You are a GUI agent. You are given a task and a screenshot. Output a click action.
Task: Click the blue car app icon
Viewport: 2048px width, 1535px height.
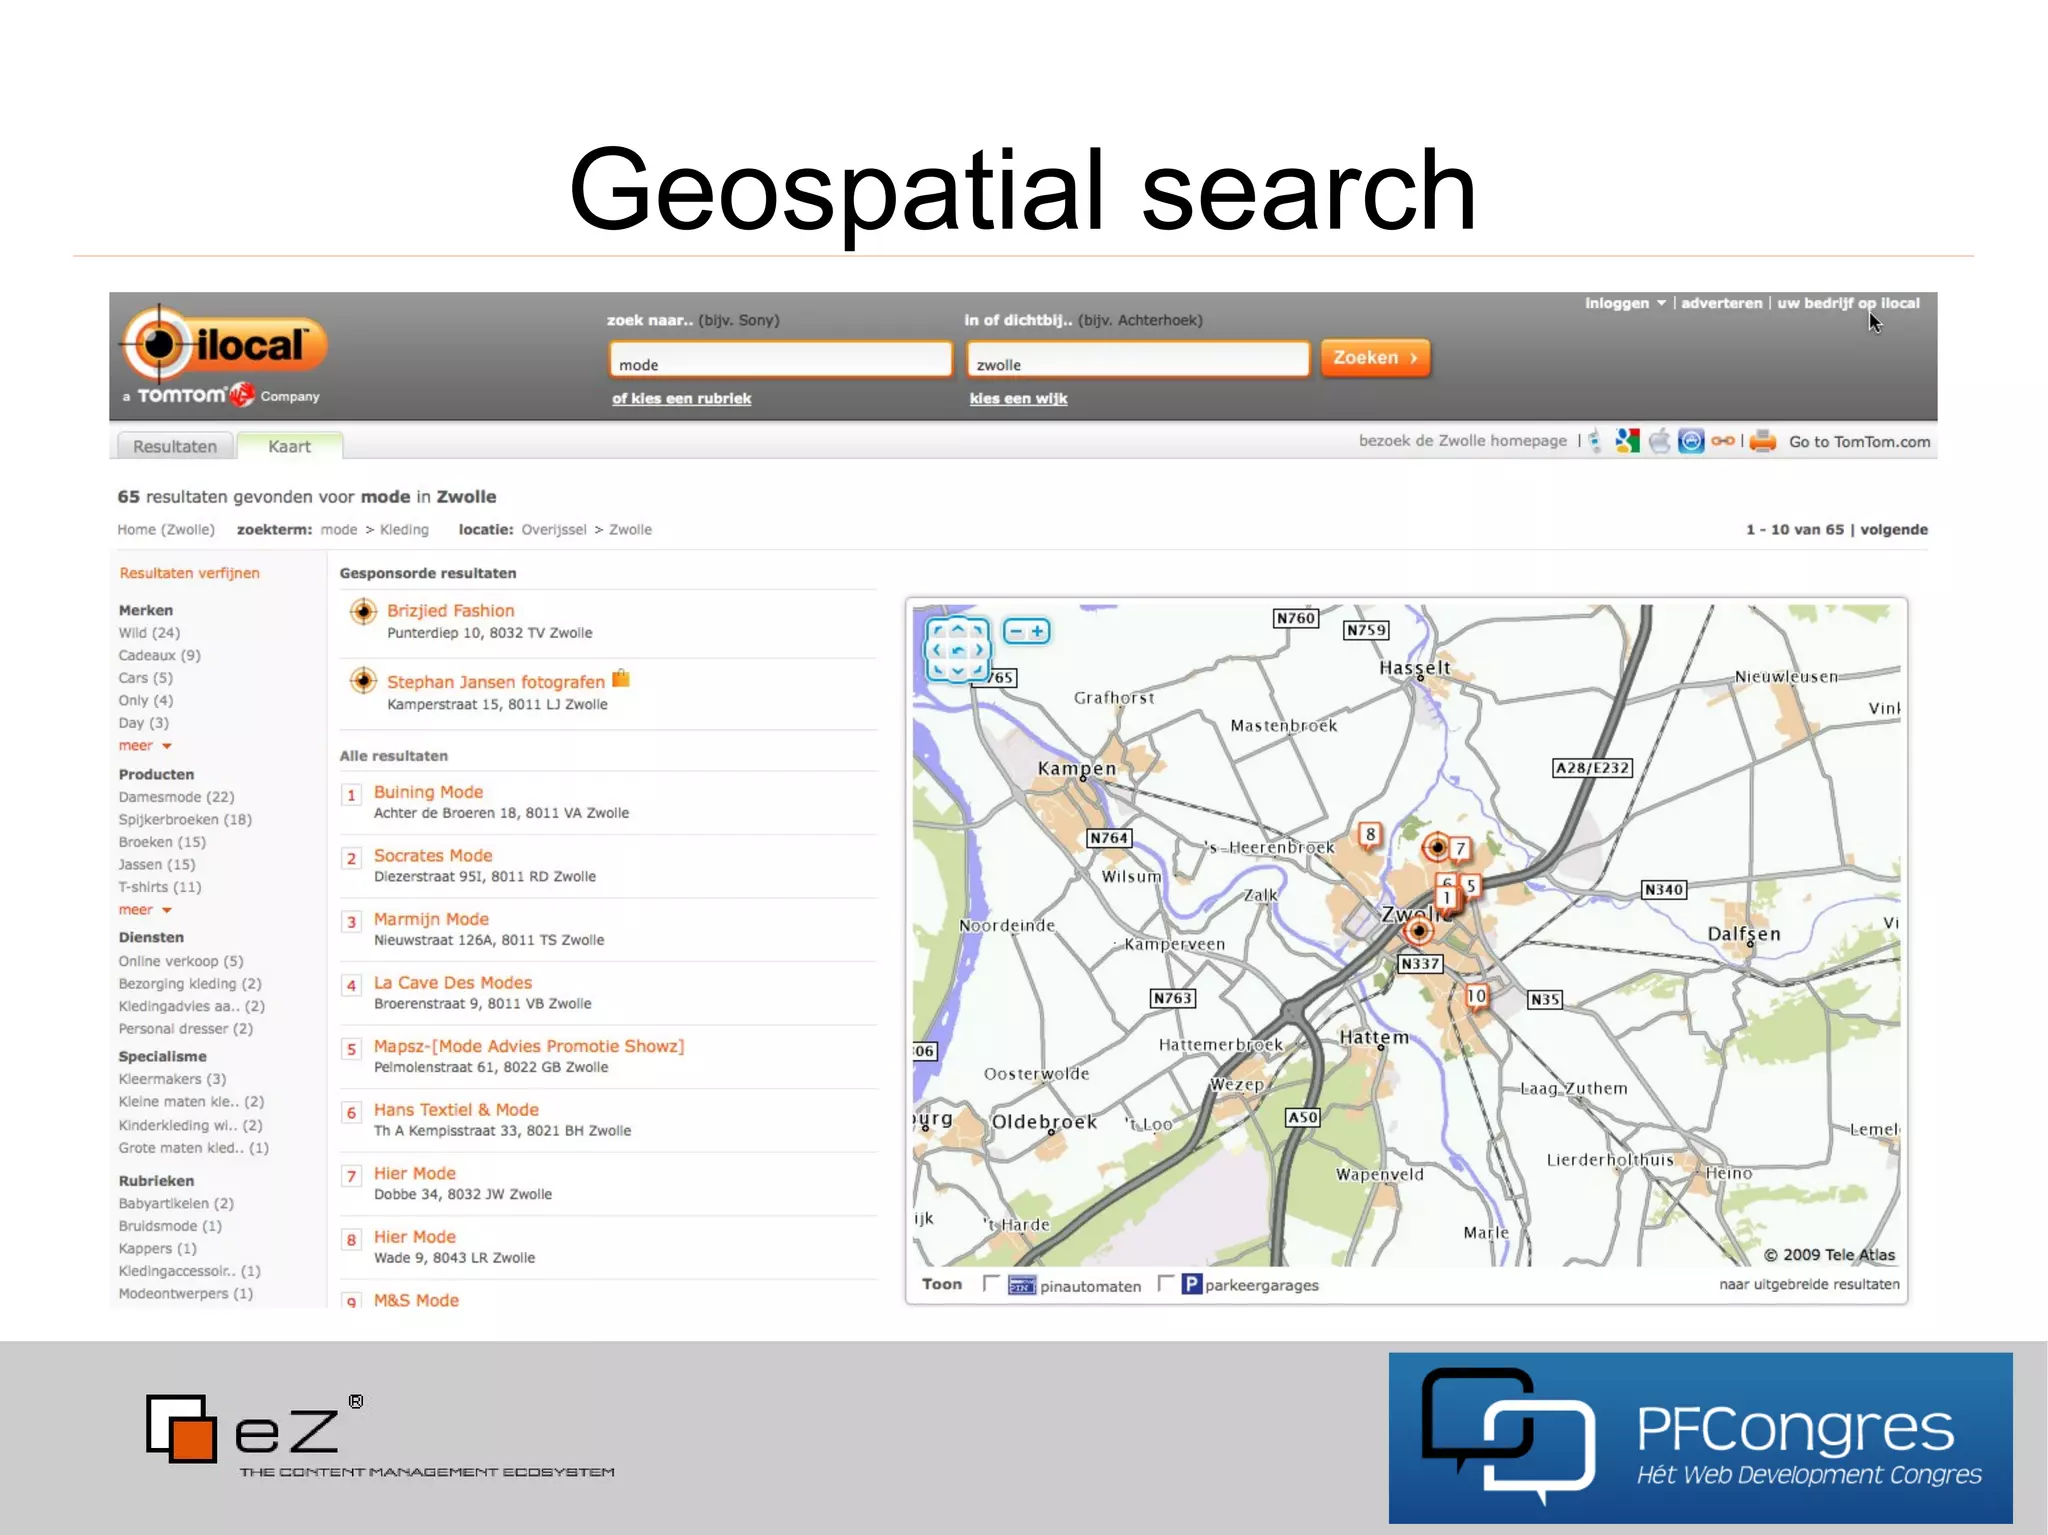[1691, 441]
